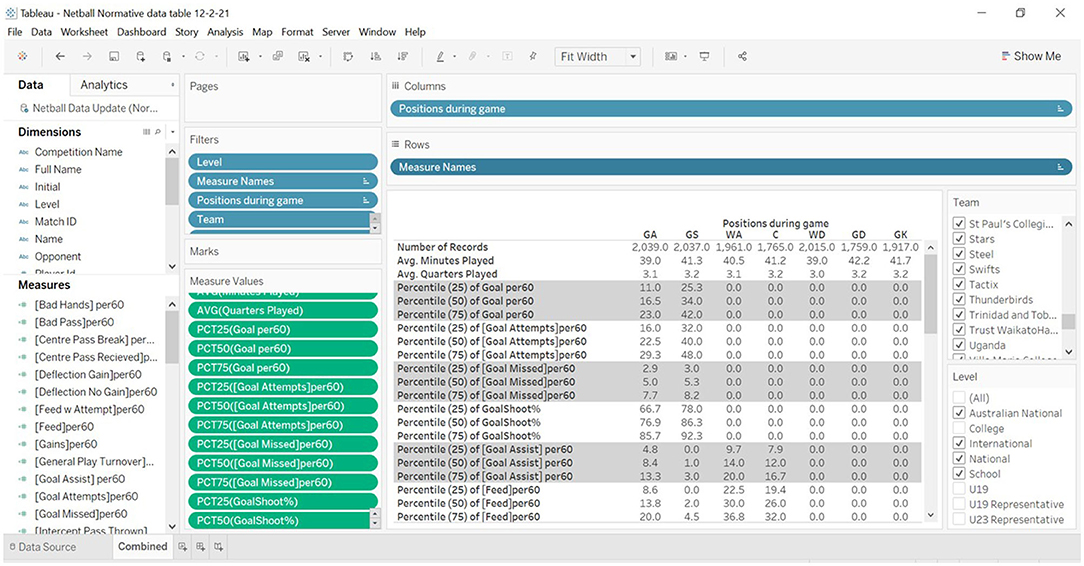Click the Dimensions view-as-list grid icon
The image size is (1084, 566).
[x=147, y=132]
